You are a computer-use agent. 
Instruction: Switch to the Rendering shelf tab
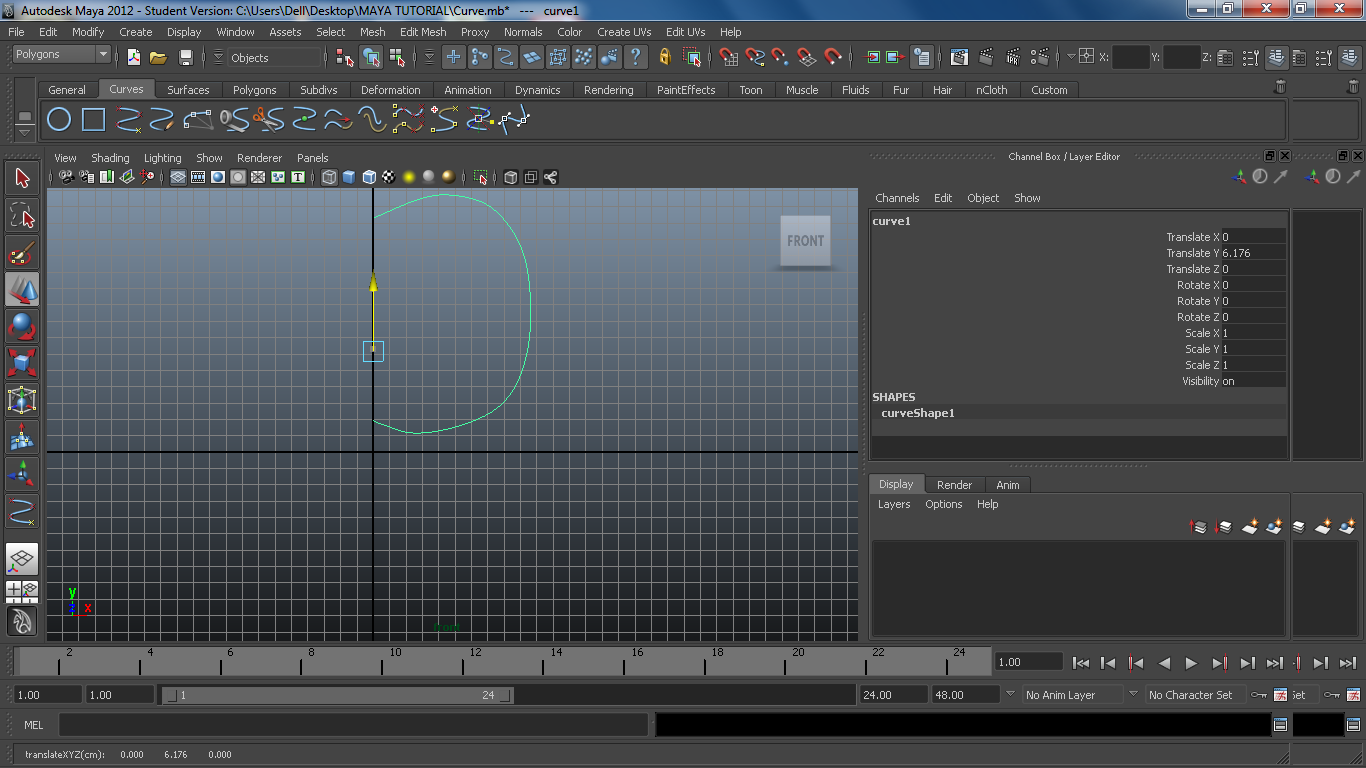point(609,90)
